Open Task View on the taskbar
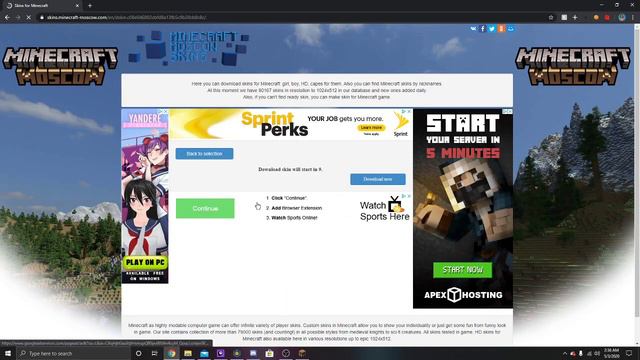Screen dimensions: 640x360 [x=155, y=353]
